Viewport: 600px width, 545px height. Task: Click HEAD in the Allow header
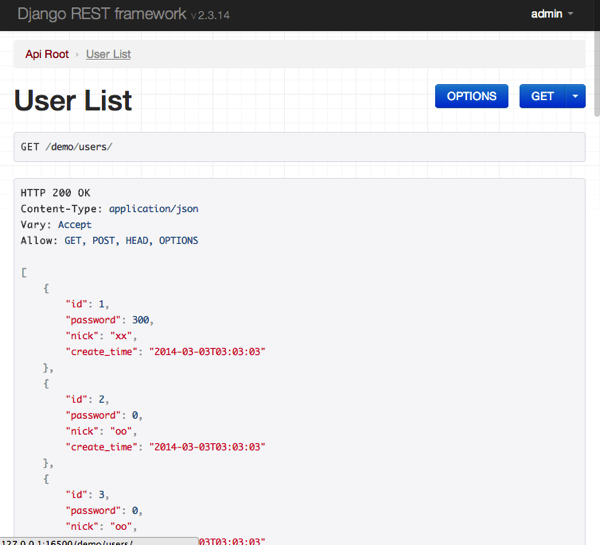tap(137, 240)
